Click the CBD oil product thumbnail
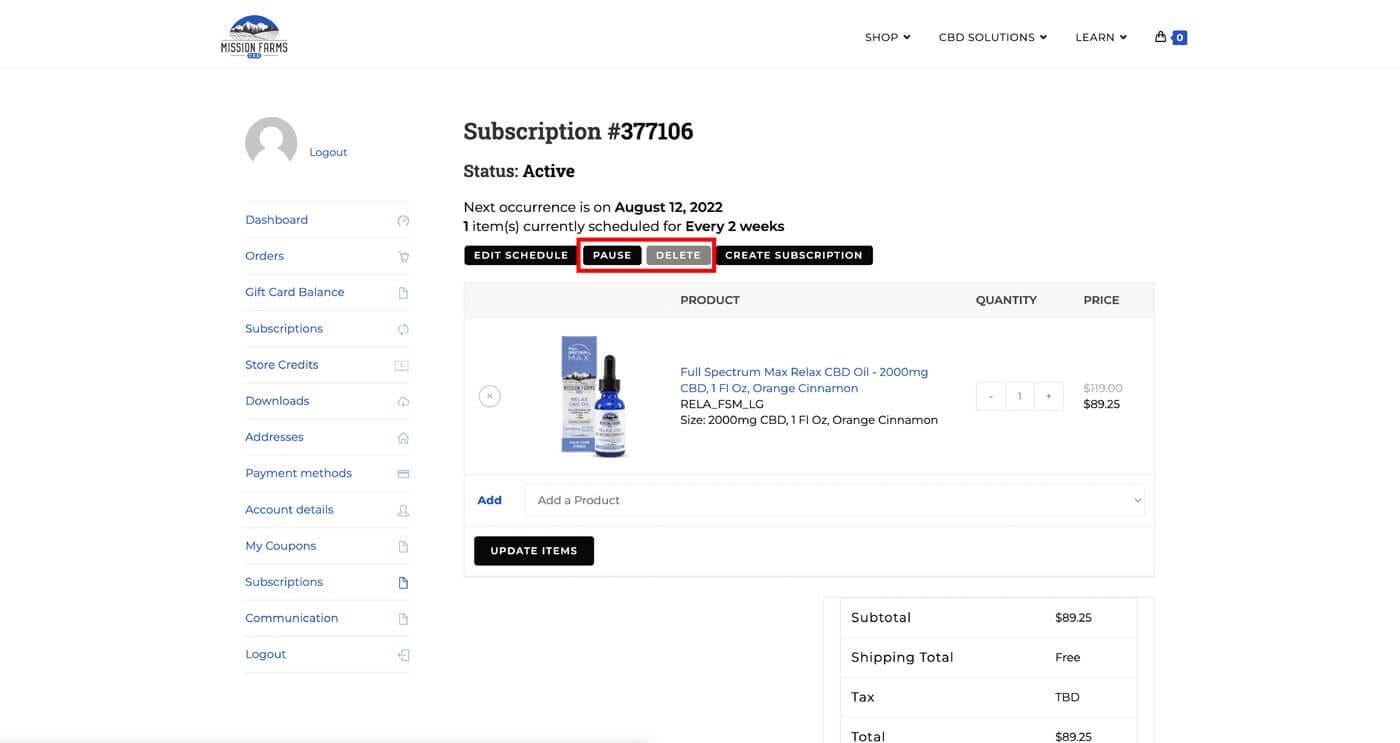 coord(593,396)
